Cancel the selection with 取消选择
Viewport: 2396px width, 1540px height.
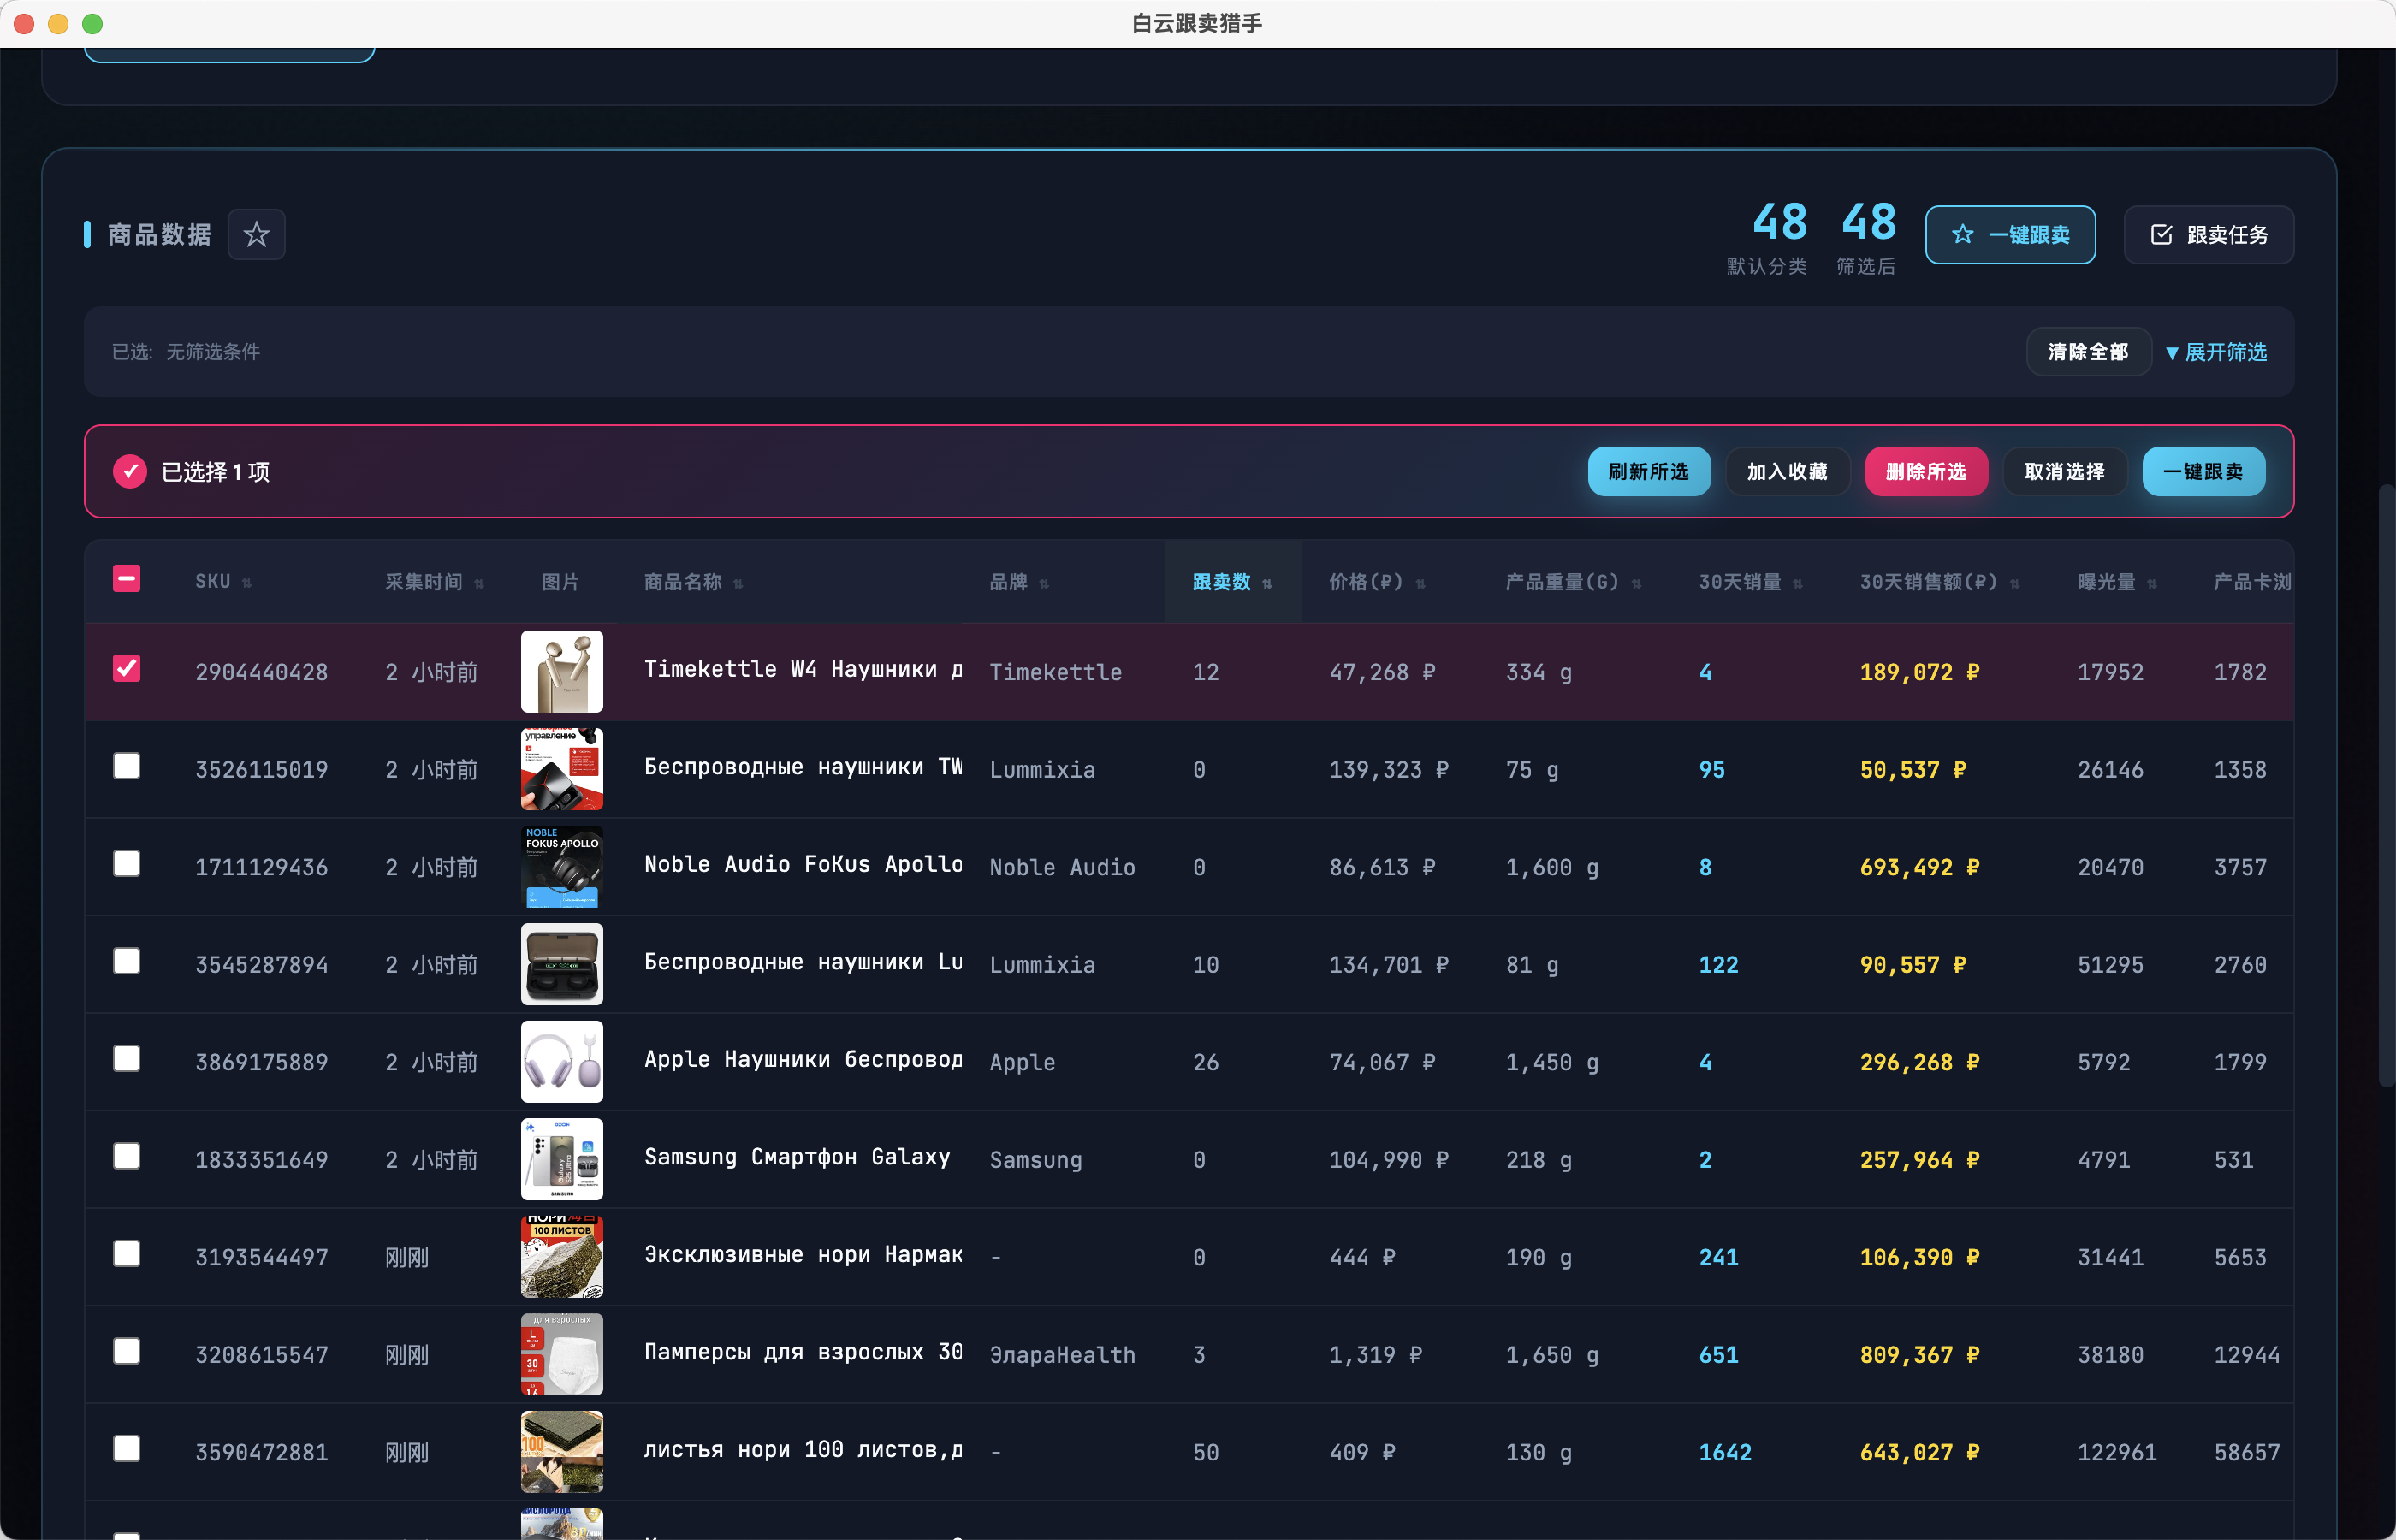(2065, 471)
